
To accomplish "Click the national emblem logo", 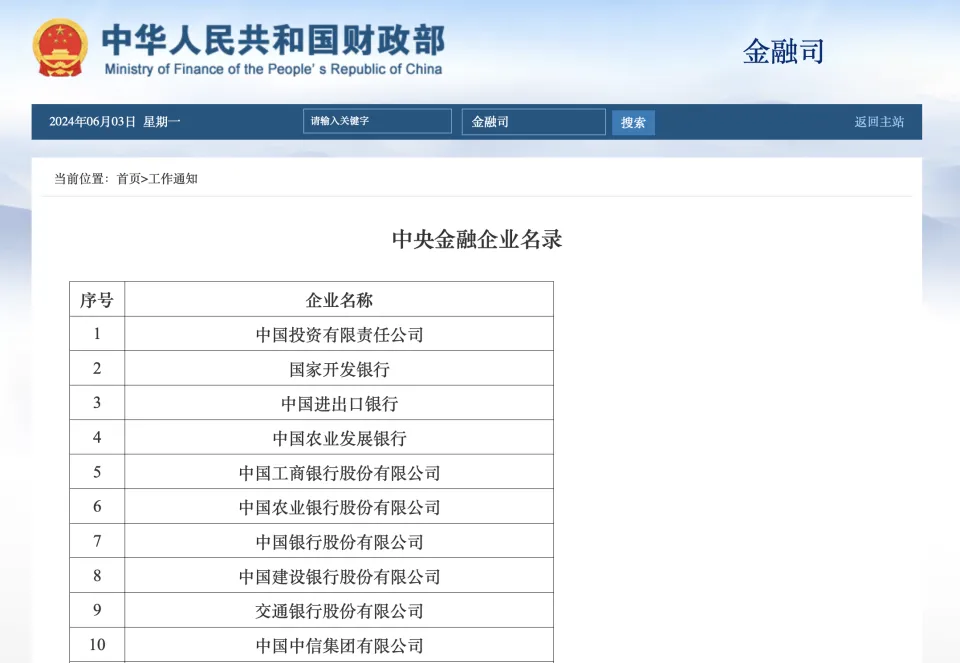I will pyautogui.click(x=60, y=47).
